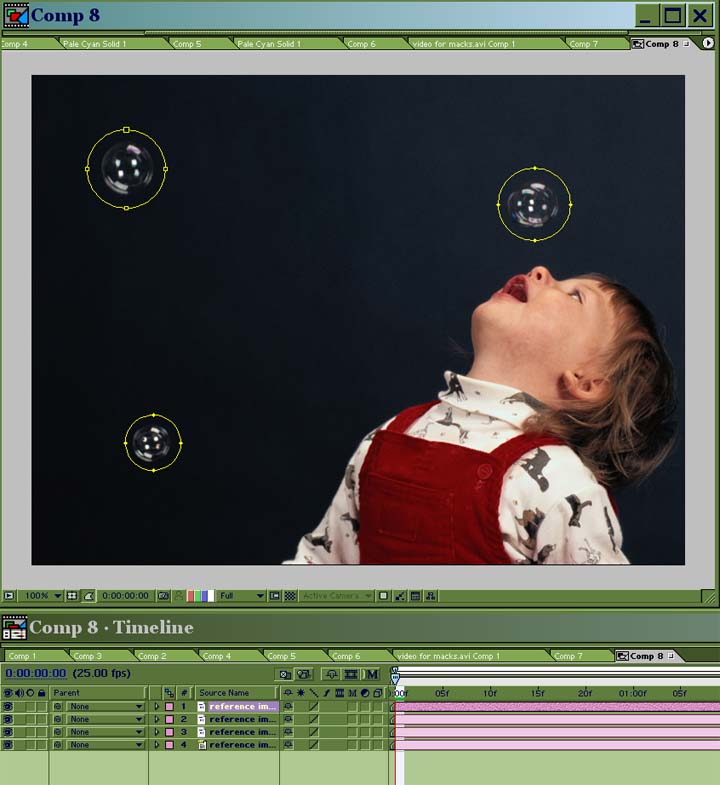Expand layer 1 properties triangle
Screen dimensions: 720x785
tap(157, 706)
